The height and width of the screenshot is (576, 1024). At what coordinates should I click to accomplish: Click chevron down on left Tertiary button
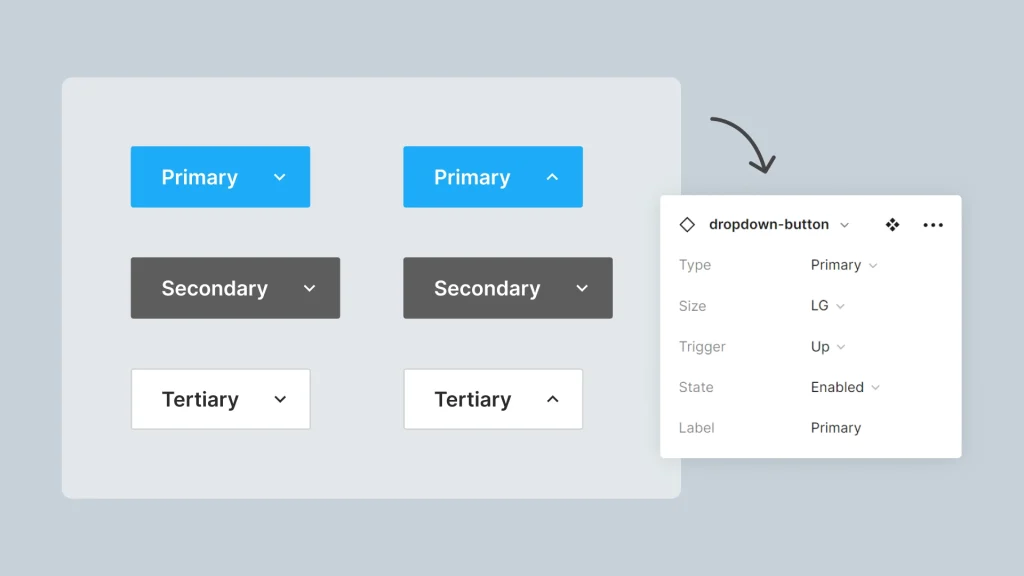(280, 400)
